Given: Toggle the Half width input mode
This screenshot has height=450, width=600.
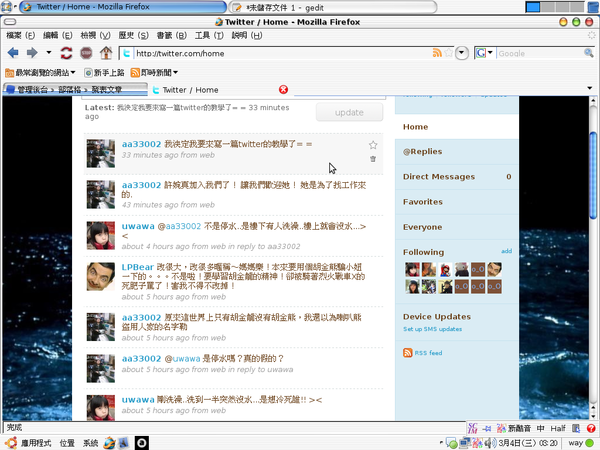Looking at the screenshot, I should coord(558,429).
